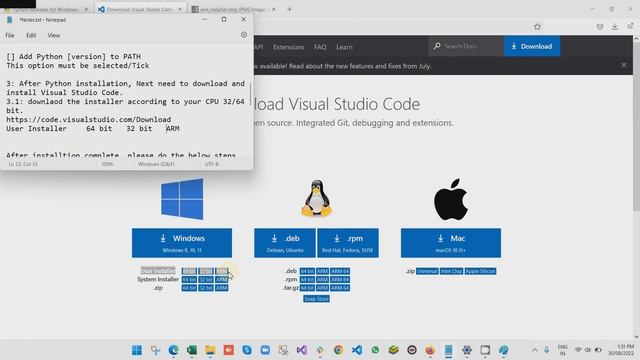Open WhatsApp from the taskbar
The height and width of the screenshot is (360, 640).
pyautogui.click(x=375, y=350)
